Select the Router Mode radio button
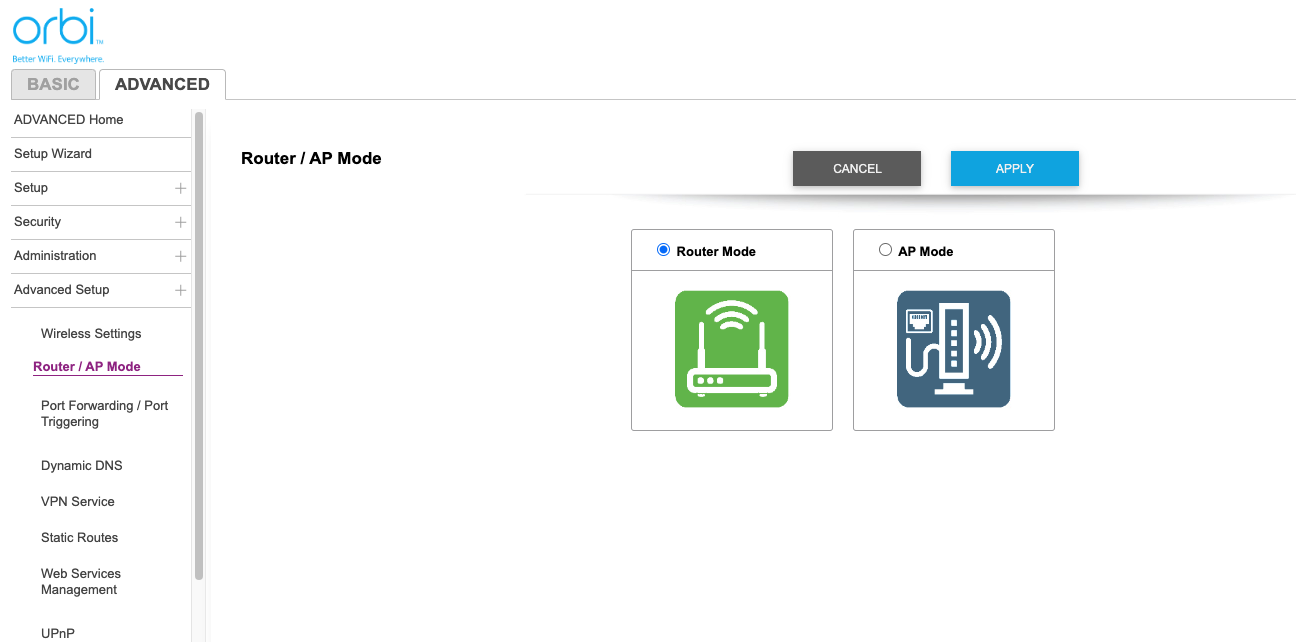Viewport: 1296px width, 642px height. pos(663,250)
